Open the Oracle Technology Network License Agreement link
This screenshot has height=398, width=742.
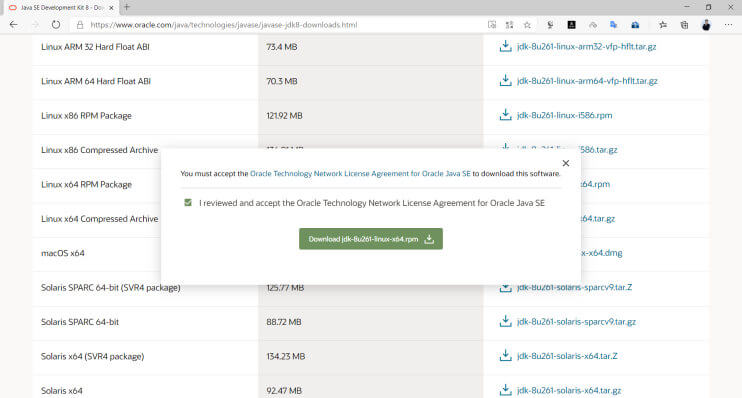360,174
